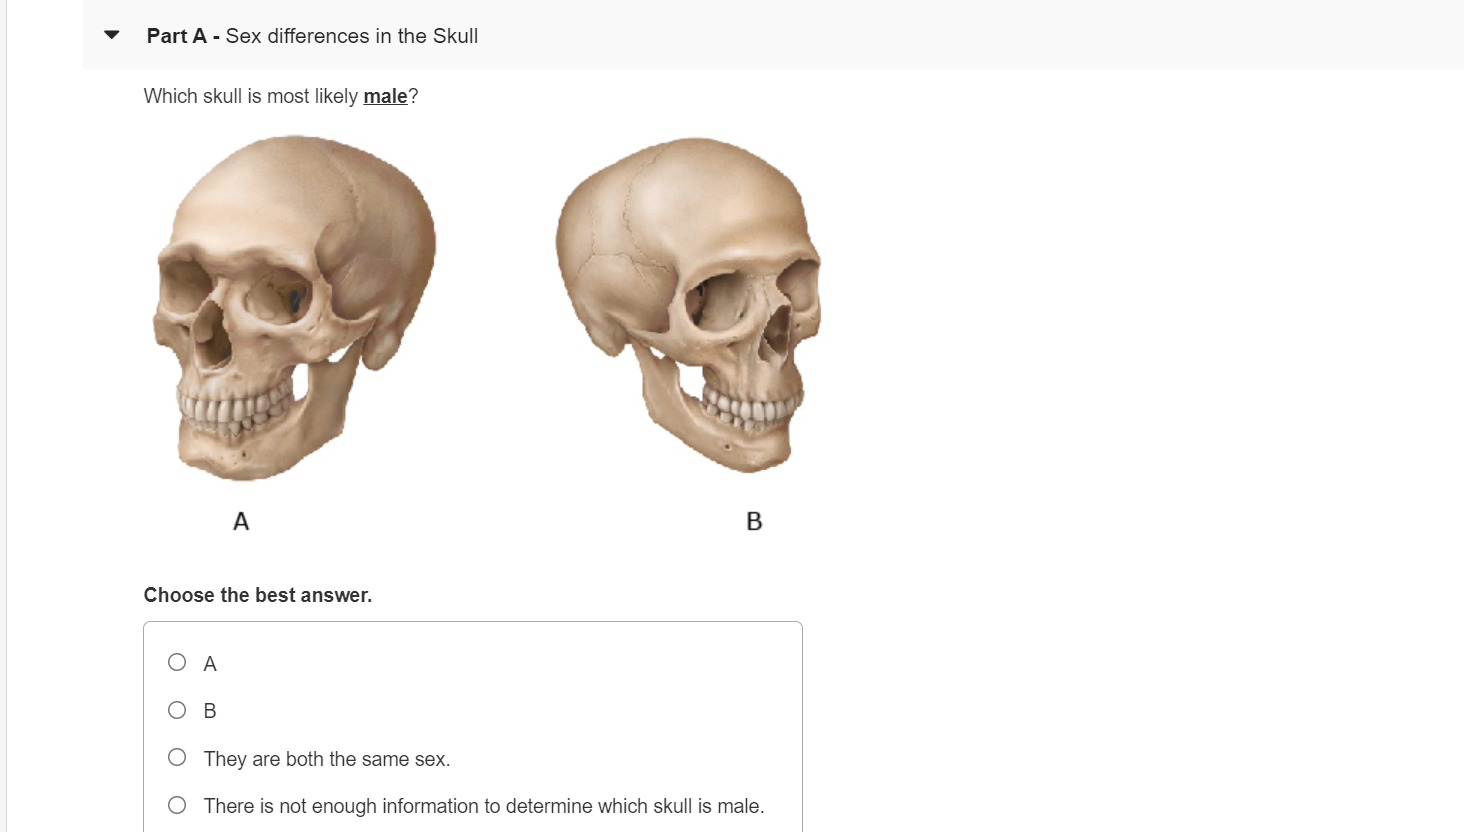Choose the 'They are both the same sex' radio
This screenshot has height=832, width=1464.
coord(177,757)
